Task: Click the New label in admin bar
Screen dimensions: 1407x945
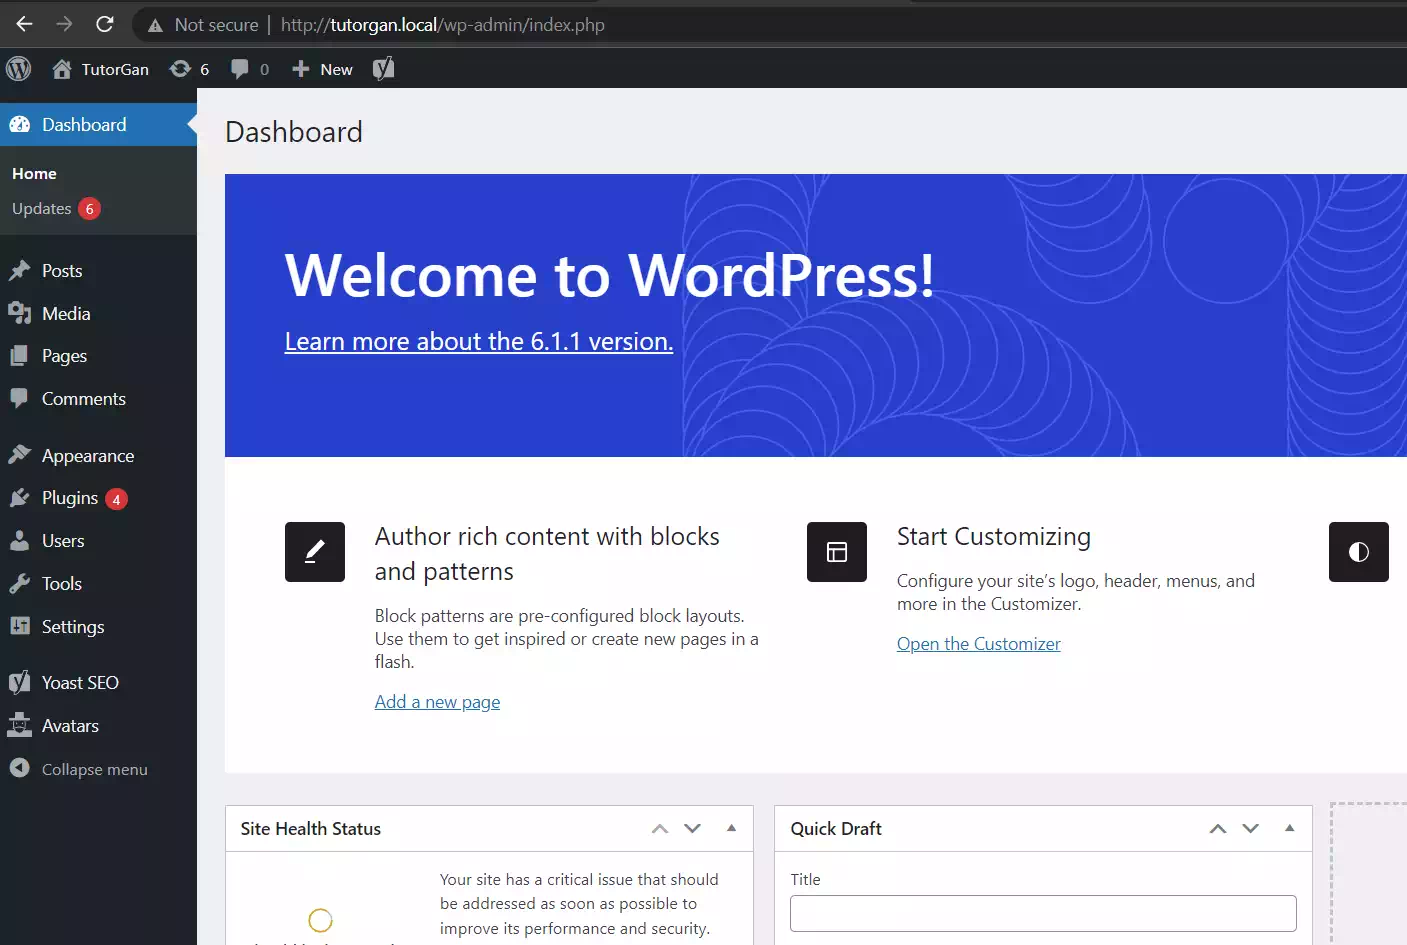Action: point(336,69)
